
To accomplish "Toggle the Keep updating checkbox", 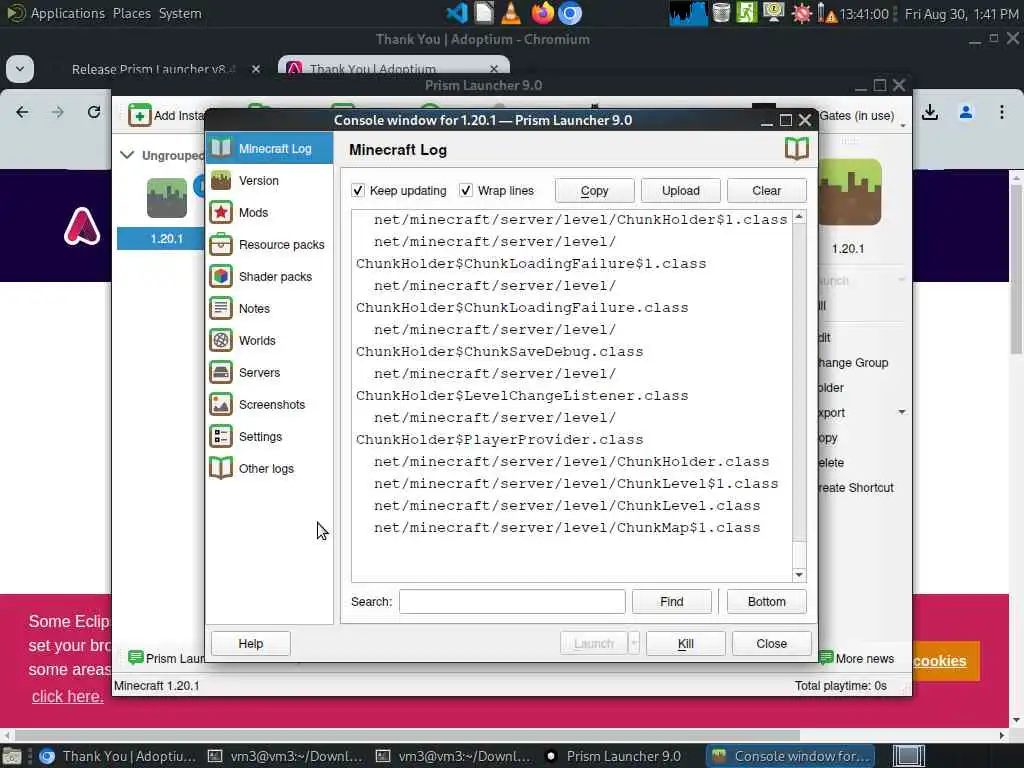I will coord(358,190).
